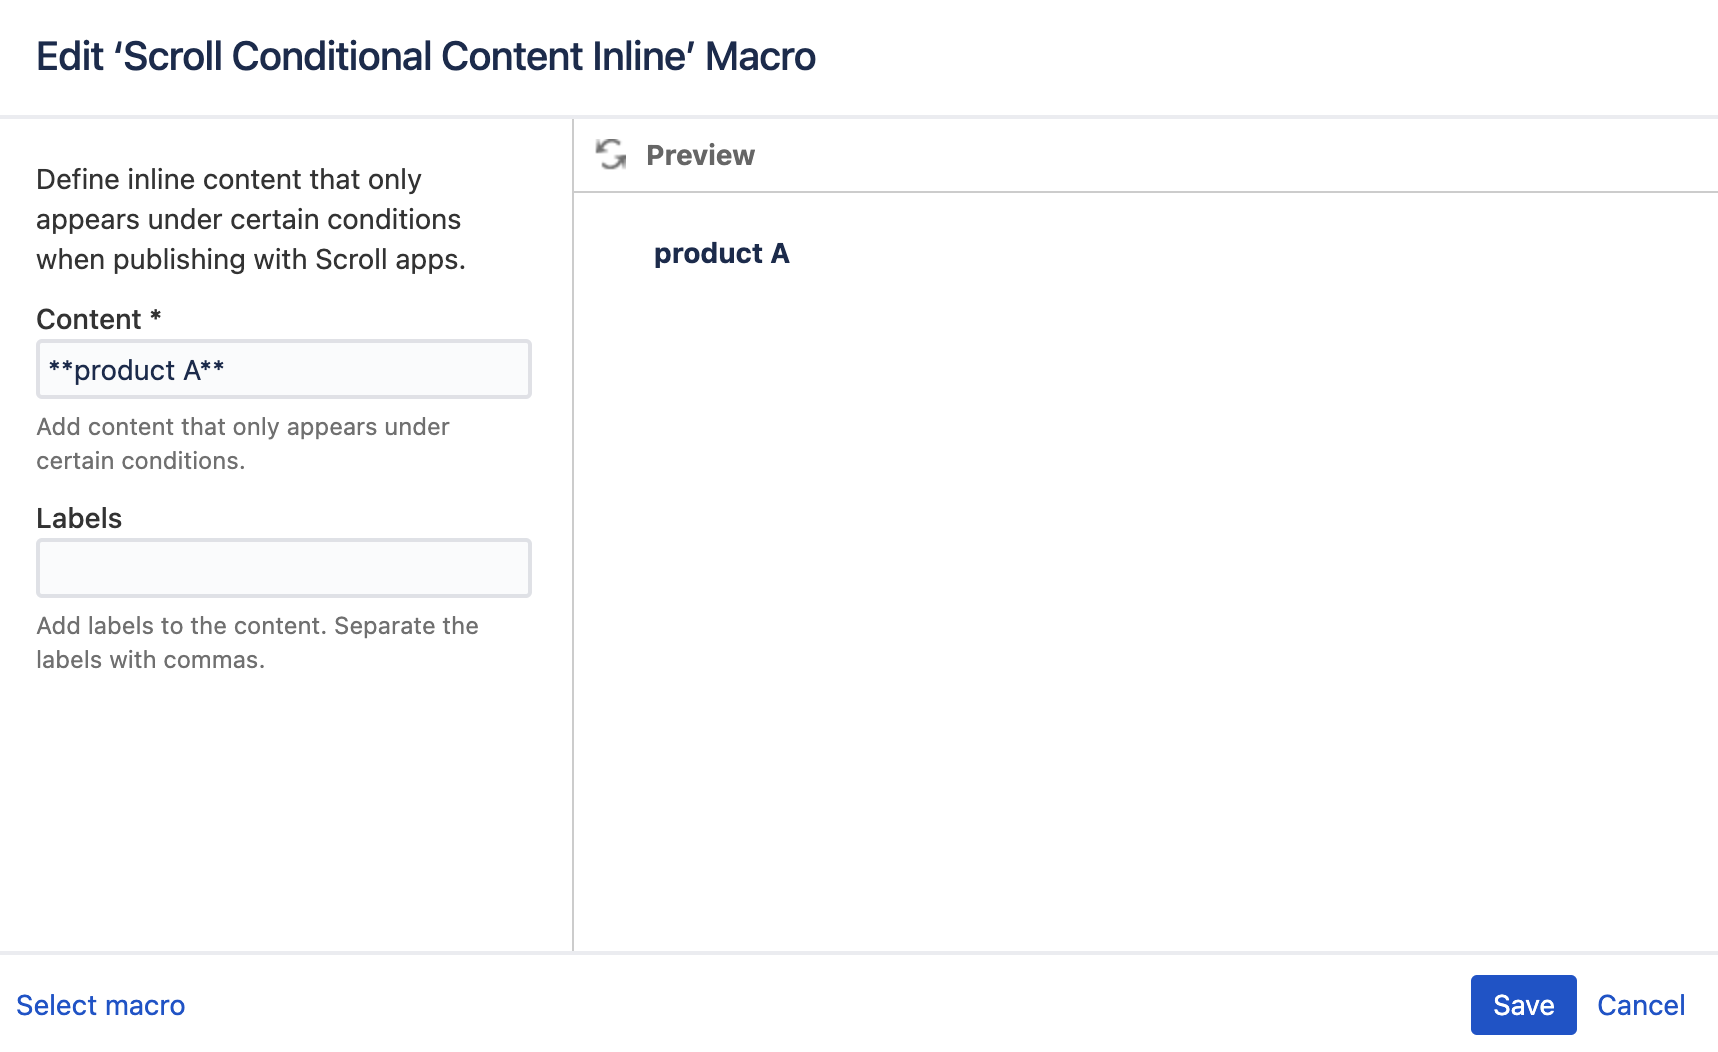Click the Content help text below the field

[x=242, y=443]
